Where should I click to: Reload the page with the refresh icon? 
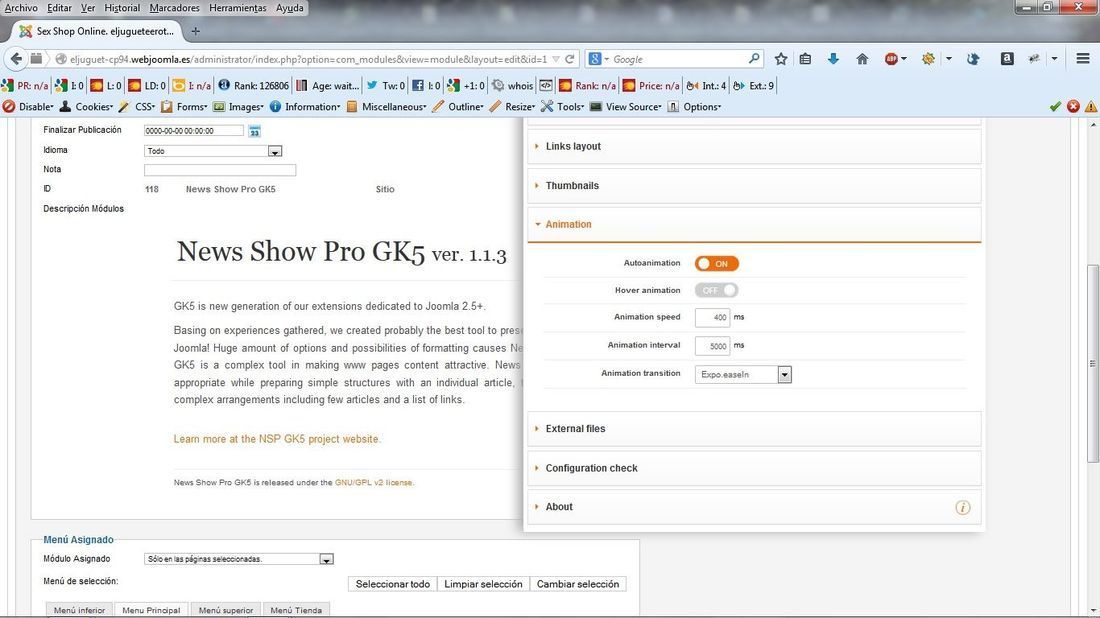[x=570, y=59]
